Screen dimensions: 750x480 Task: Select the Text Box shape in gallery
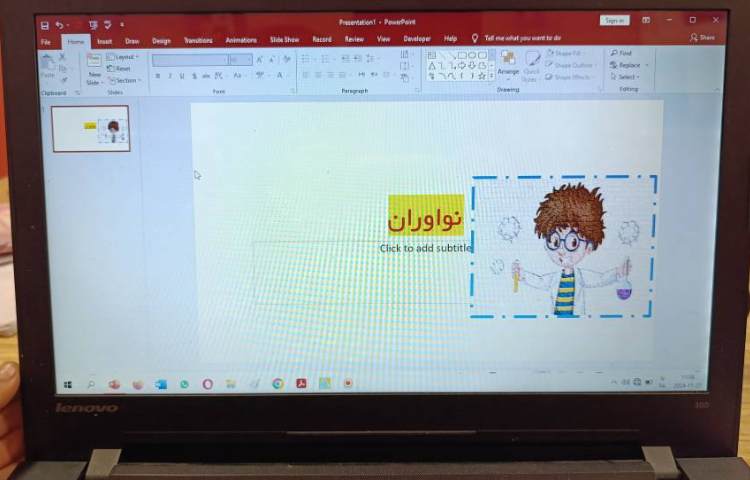[x=431, y=55]
